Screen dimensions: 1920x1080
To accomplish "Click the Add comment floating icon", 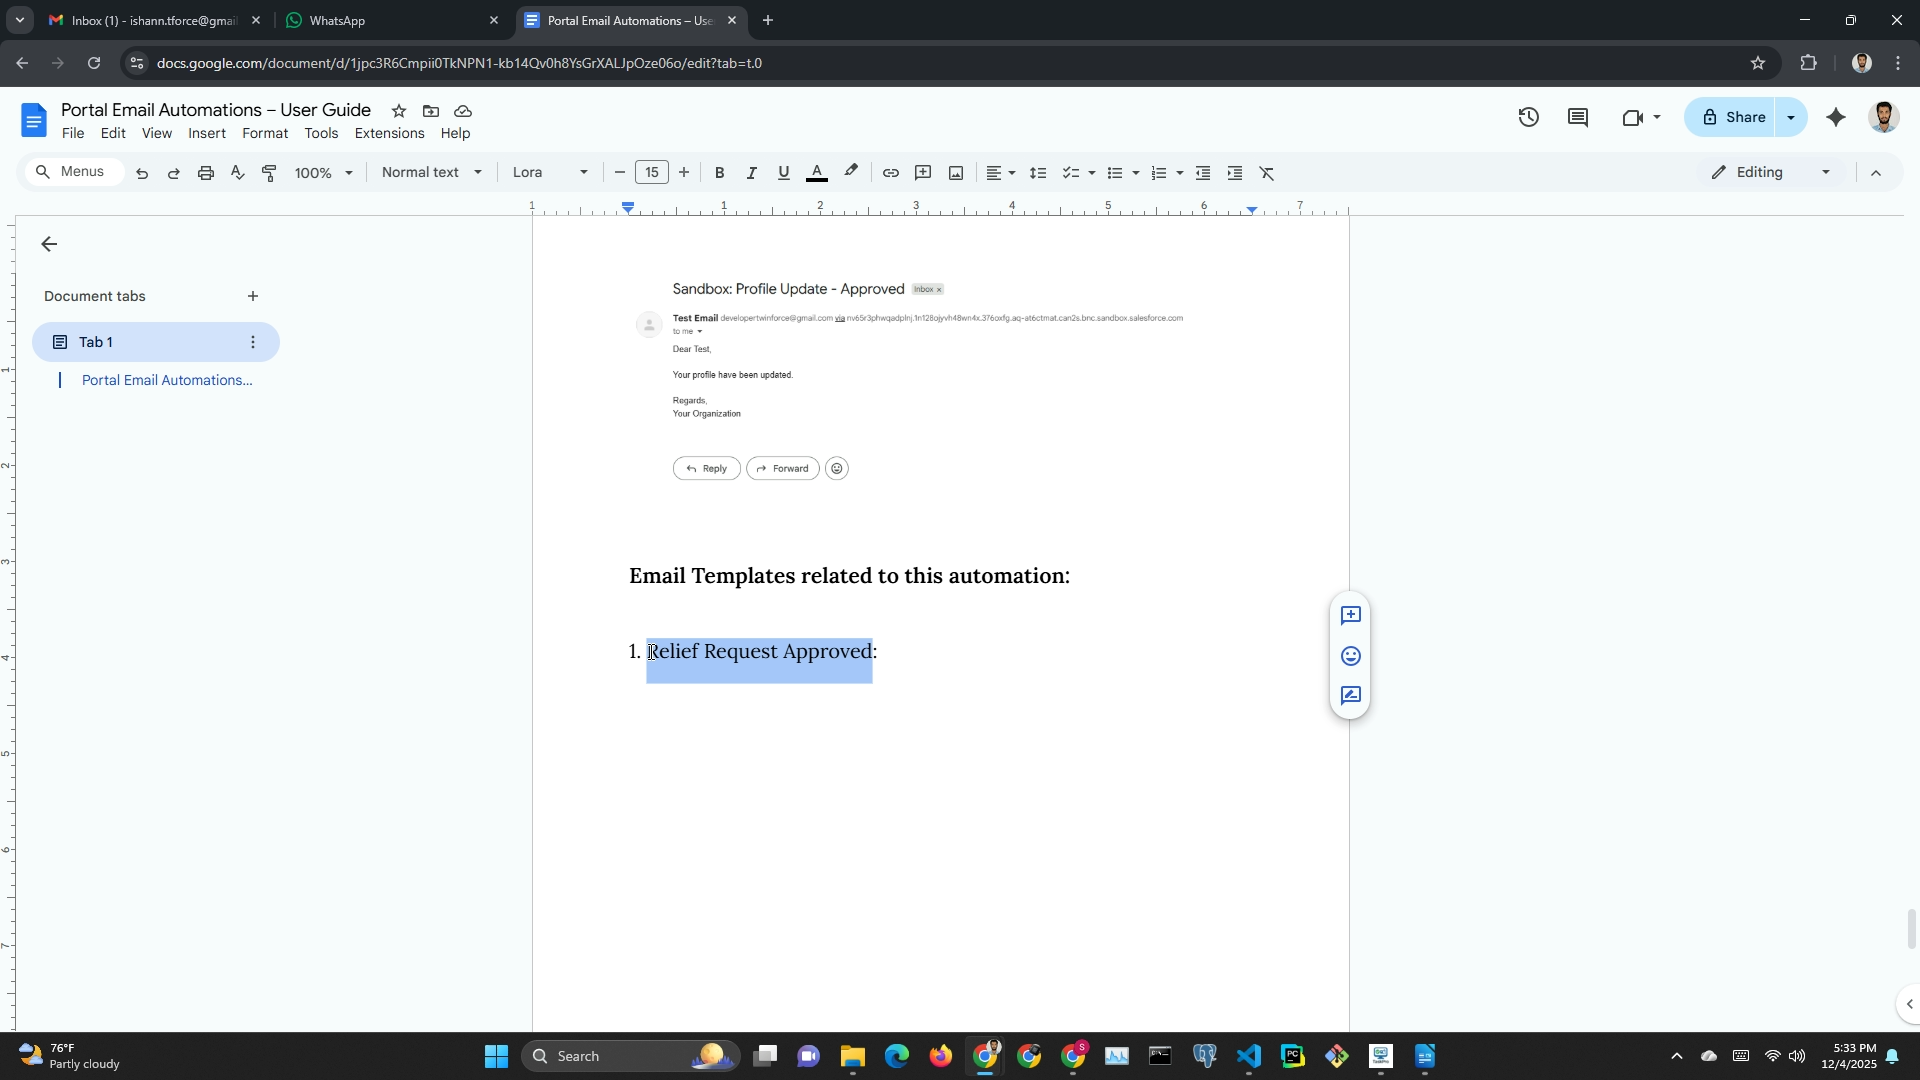I will pos(1350,616).
